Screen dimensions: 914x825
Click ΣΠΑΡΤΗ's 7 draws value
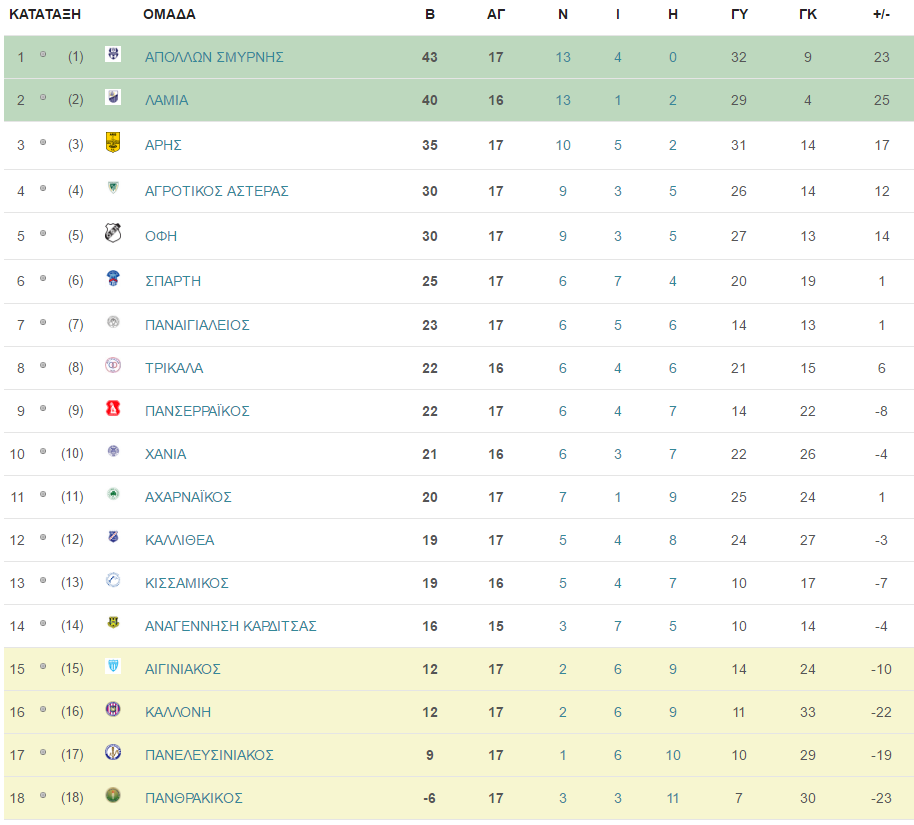pos(618,282)
